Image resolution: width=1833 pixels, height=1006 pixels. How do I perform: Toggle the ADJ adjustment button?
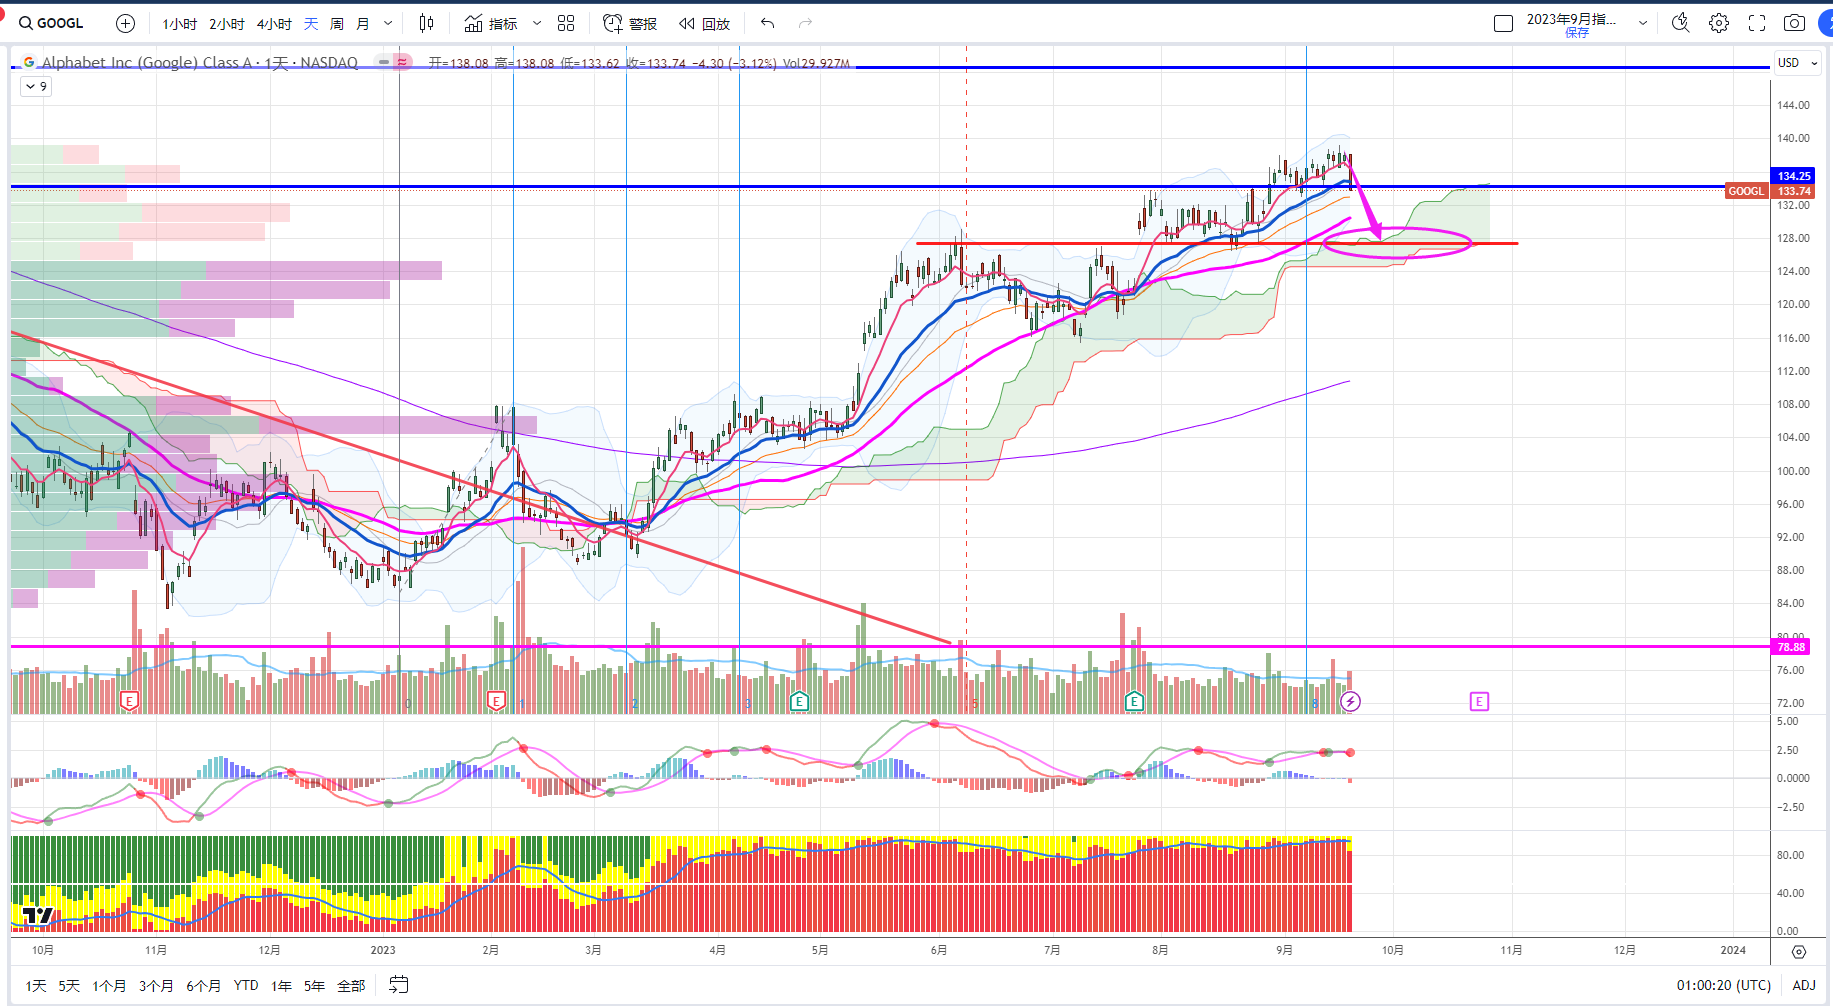1804,985
